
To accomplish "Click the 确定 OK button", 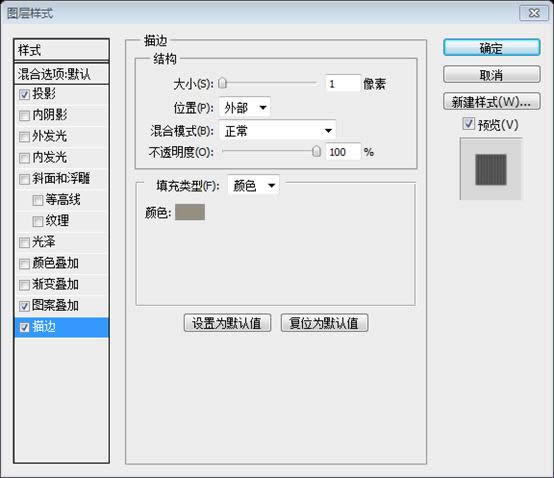I will pos(491,48).
